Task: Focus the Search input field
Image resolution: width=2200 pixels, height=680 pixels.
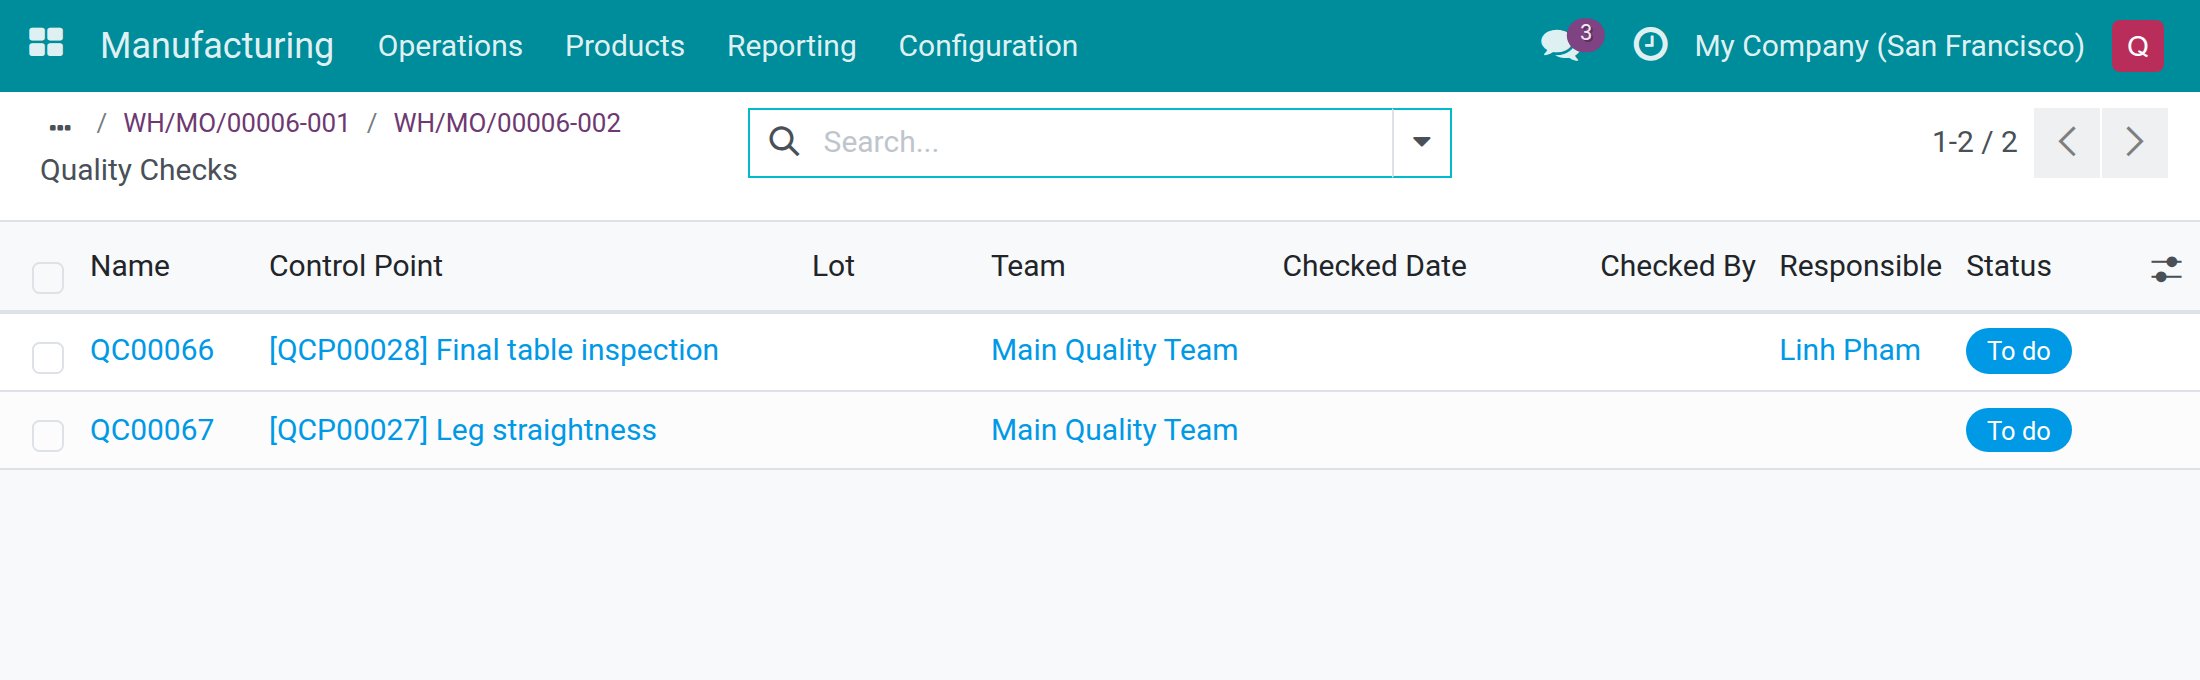Action: pos(1105,142)
